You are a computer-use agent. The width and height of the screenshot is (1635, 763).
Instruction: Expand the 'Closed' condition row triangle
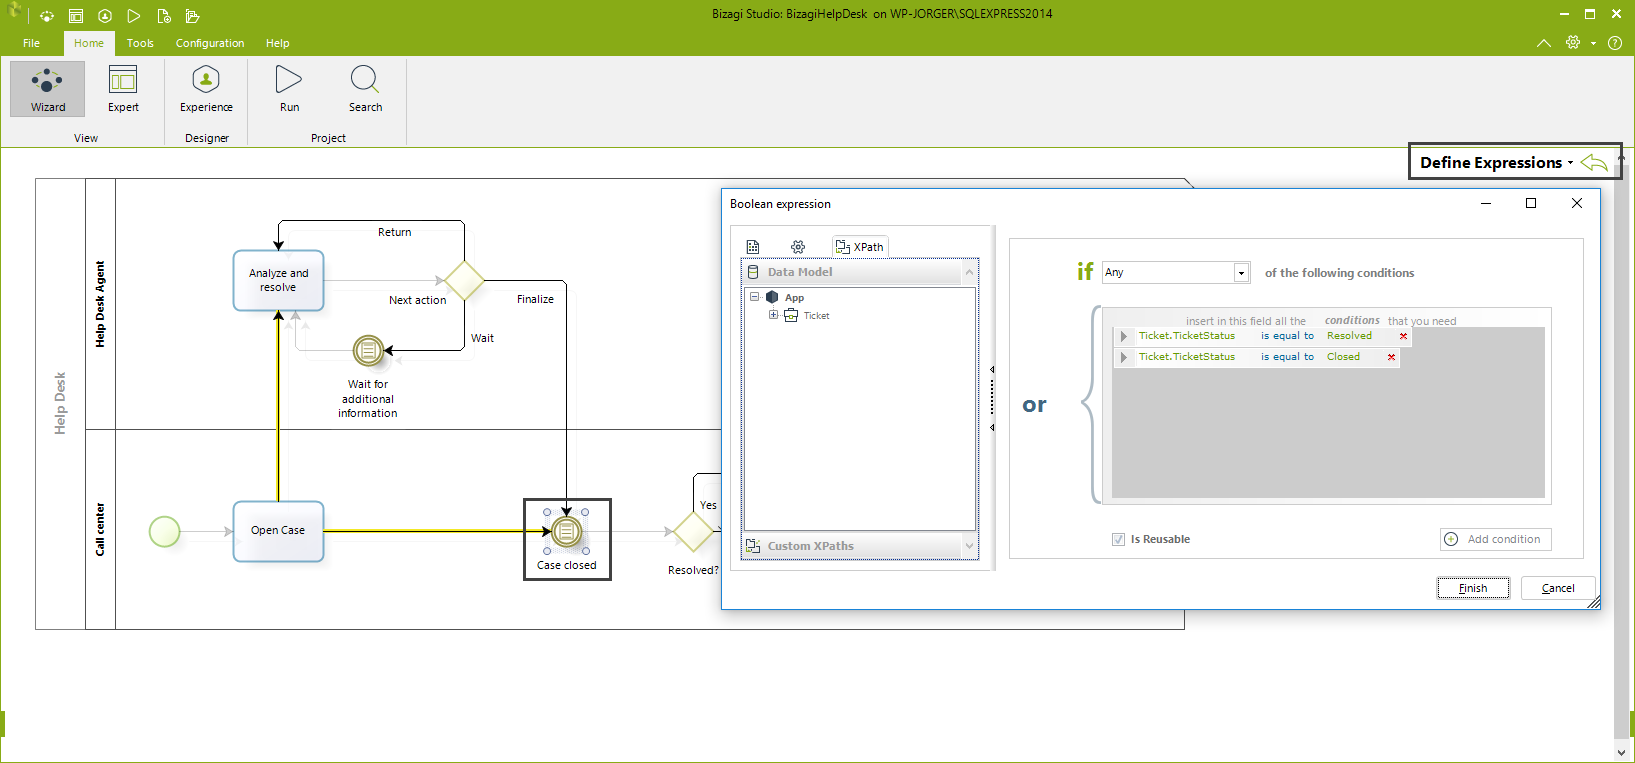point(1124,357)
